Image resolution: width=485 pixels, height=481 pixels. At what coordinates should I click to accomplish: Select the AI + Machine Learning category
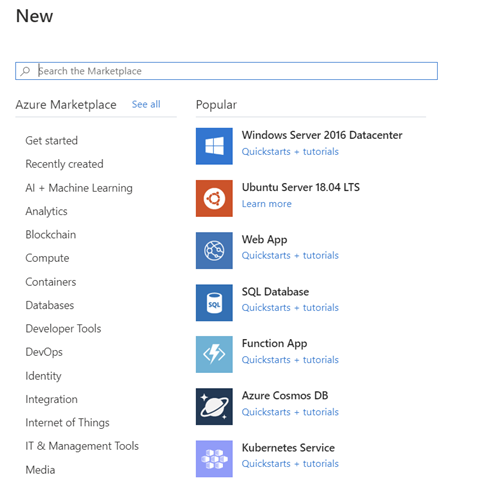coord(79,188)
